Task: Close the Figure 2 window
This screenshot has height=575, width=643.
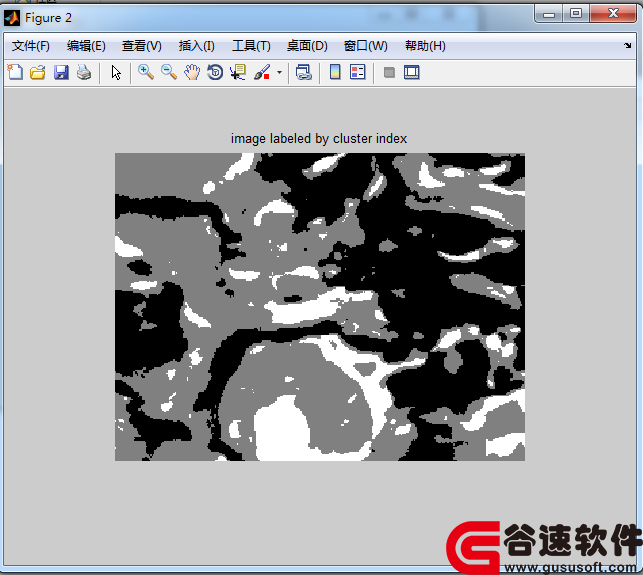Action: coord(613,14)
